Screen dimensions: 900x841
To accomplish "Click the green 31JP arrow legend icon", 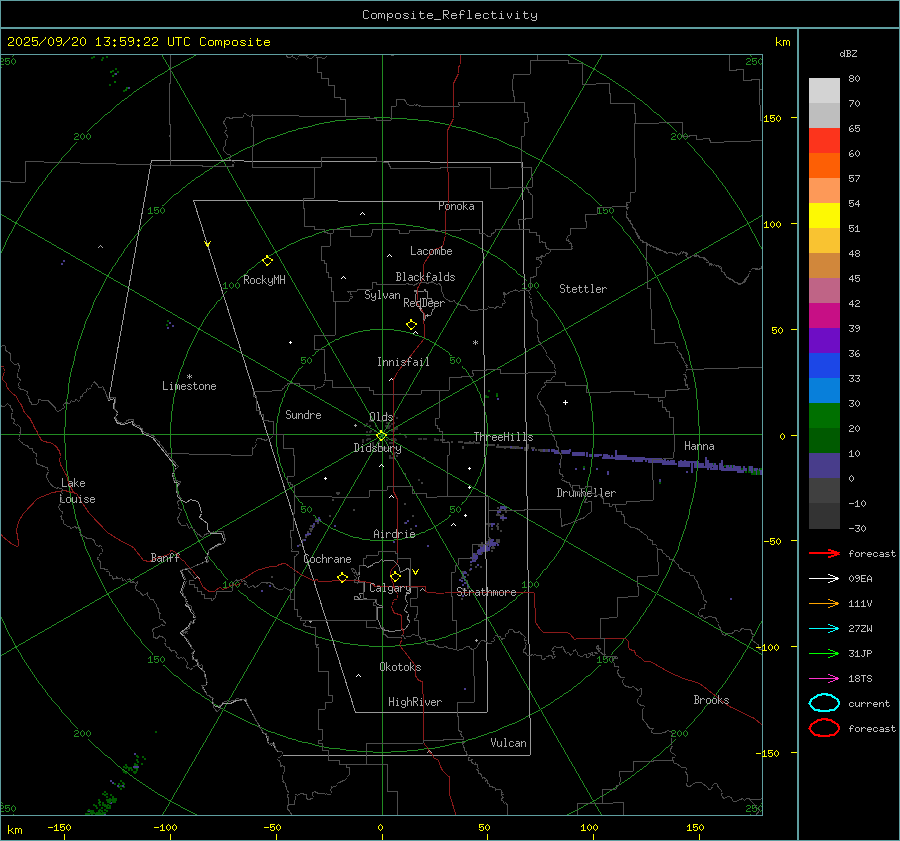I will (x=823, y=653).
